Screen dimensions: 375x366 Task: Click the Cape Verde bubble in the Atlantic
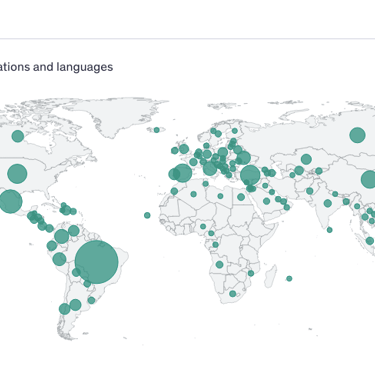[x=147, y=215]
